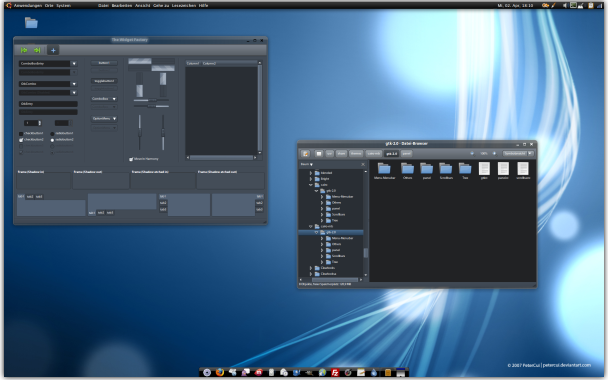
Task: Select the Tree folder icon in main view
Action: (465, 168)
